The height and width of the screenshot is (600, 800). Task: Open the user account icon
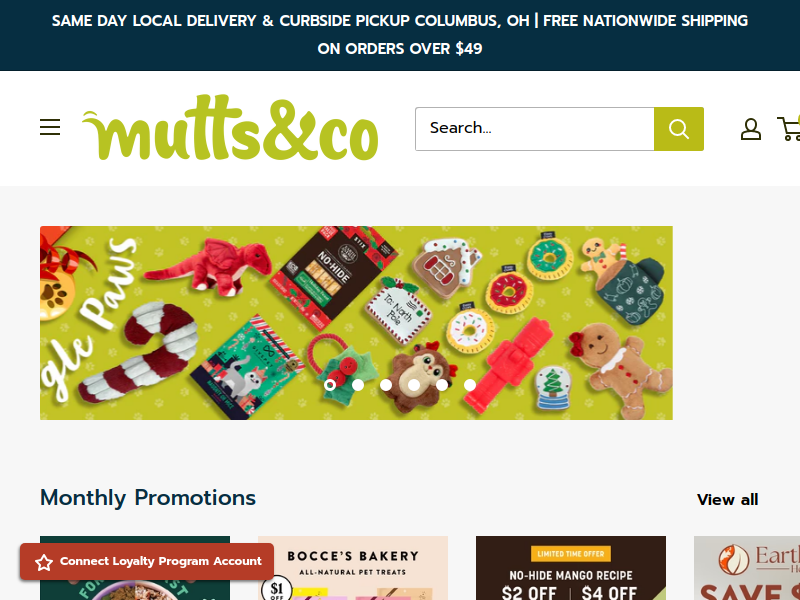pos(751,129)
